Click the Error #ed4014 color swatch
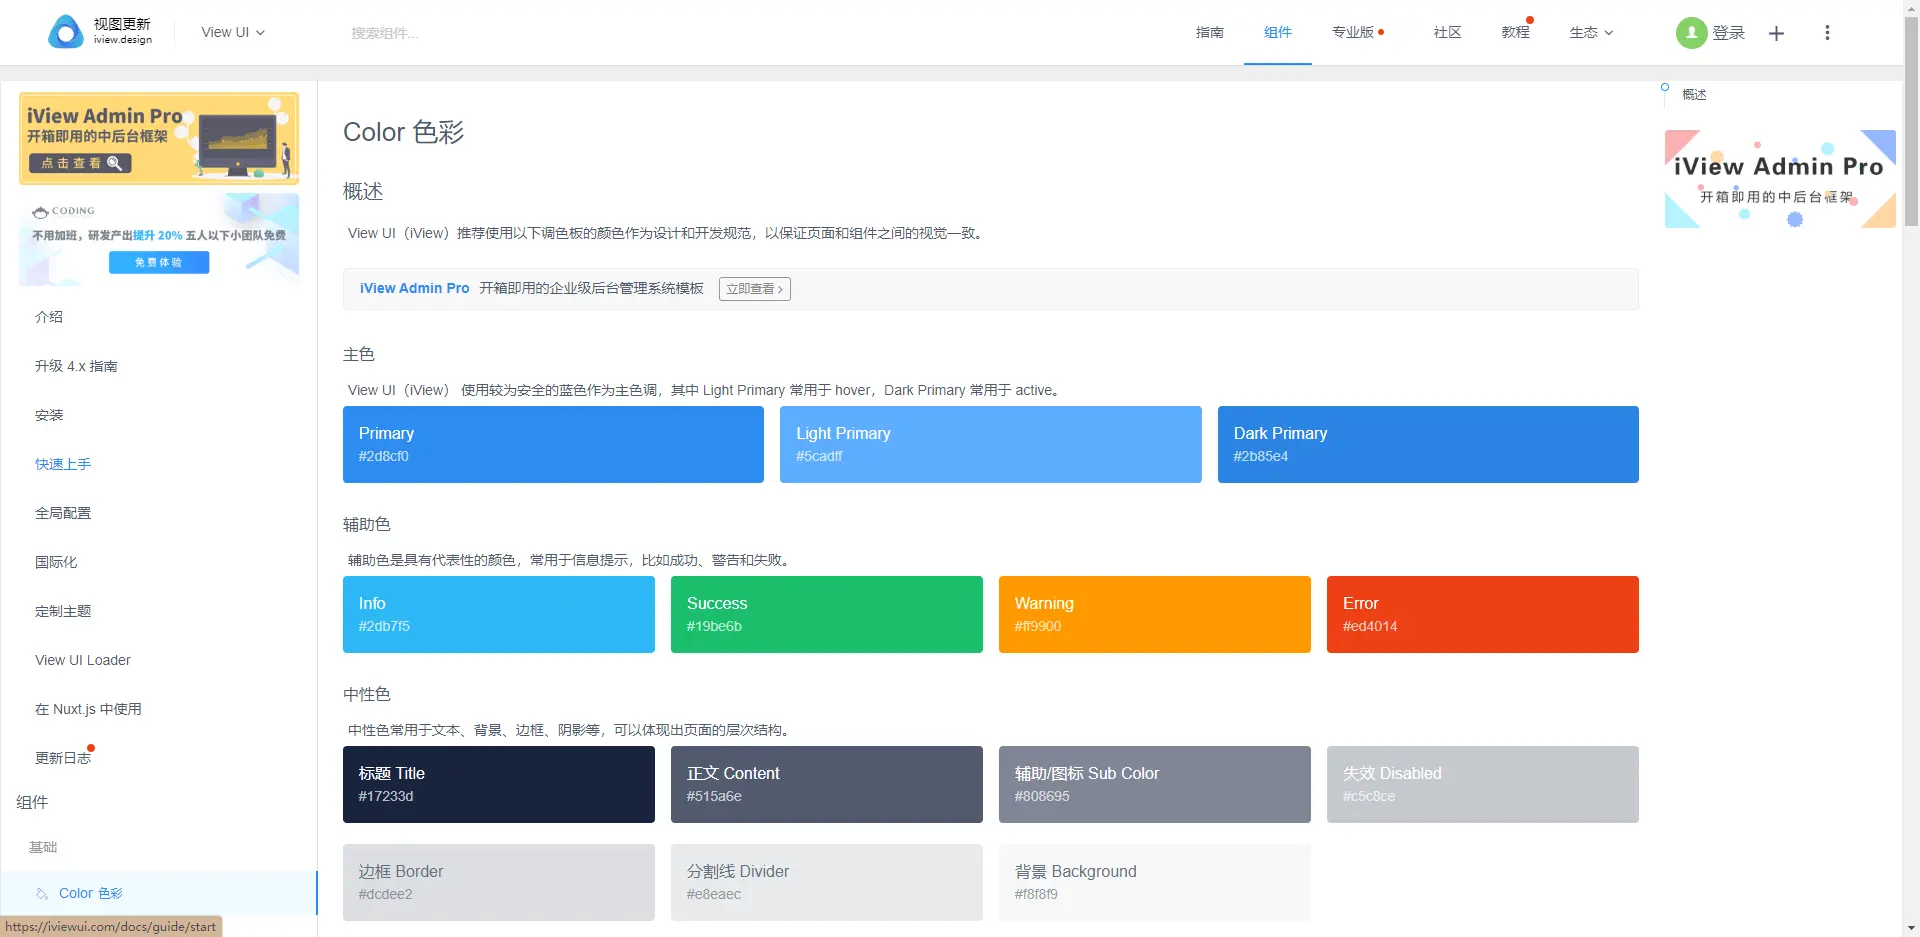This screenshot has width=1920, height=937. [x=1483, y=614]
